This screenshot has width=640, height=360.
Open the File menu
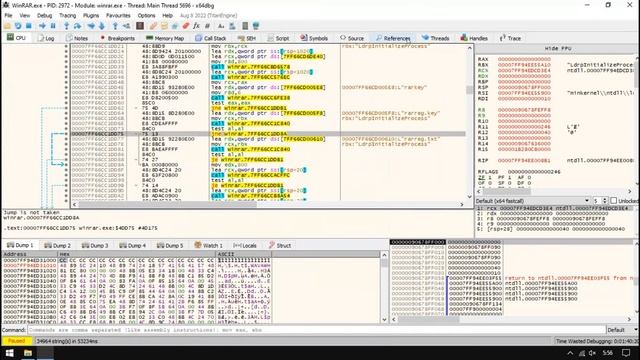click(8, 16)
